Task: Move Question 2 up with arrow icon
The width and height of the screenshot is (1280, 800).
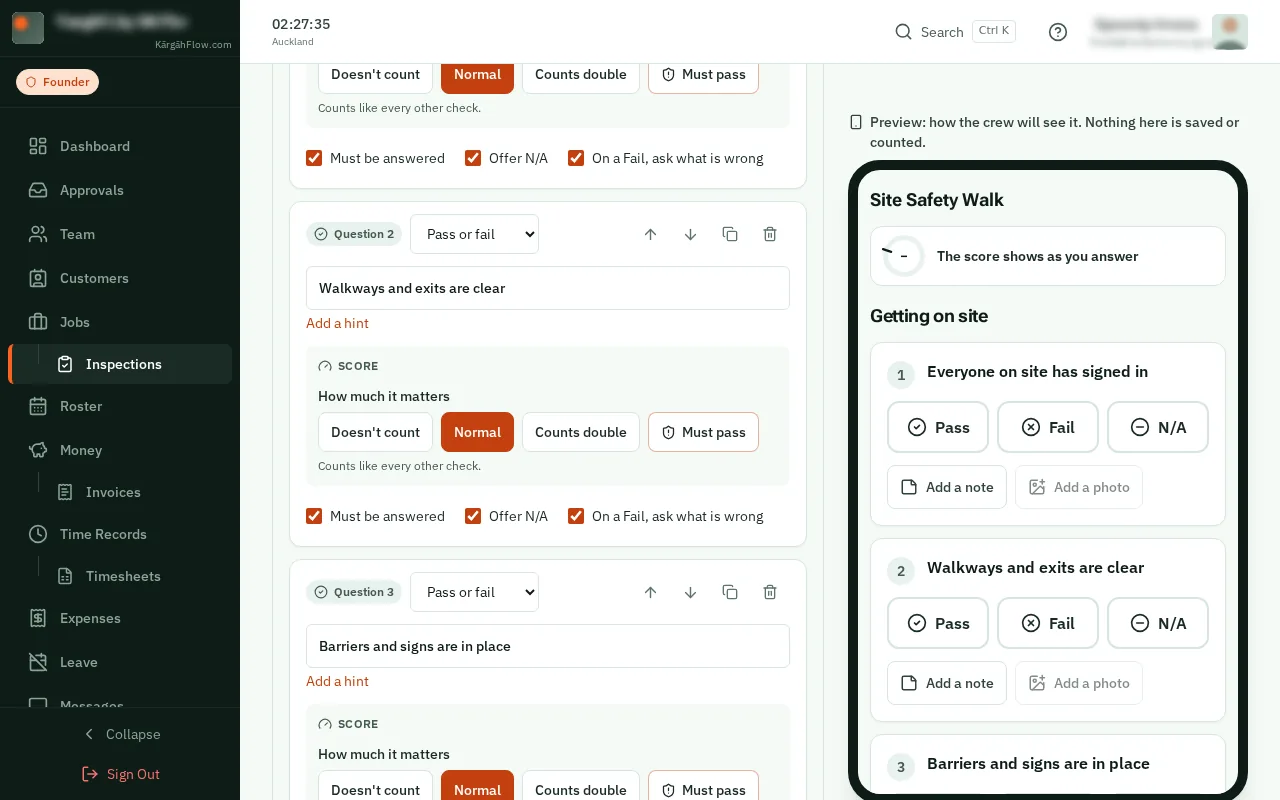Action: pos(650,234)
